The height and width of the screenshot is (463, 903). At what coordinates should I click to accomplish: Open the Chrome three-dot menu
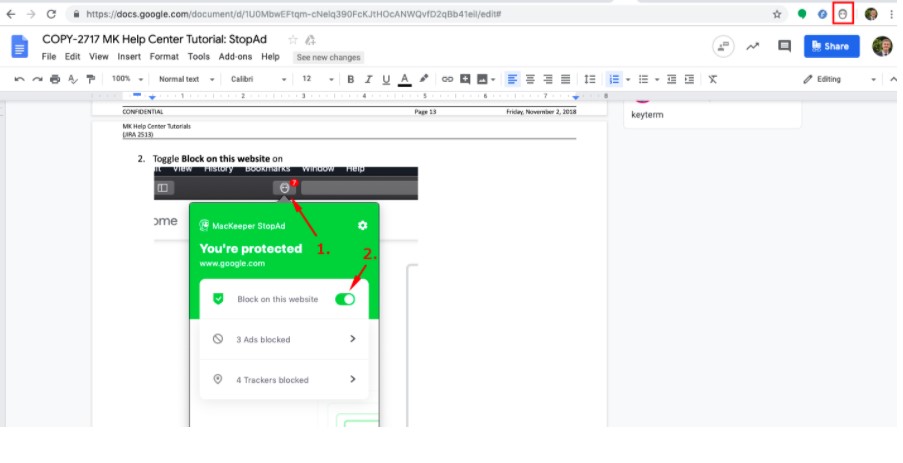(891, 14)
